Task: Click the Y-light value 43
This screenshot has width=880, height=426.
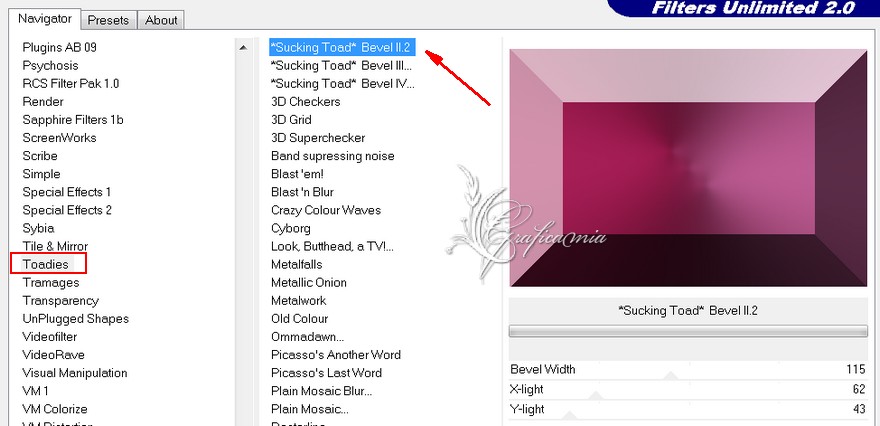Action: coord(859,409)
